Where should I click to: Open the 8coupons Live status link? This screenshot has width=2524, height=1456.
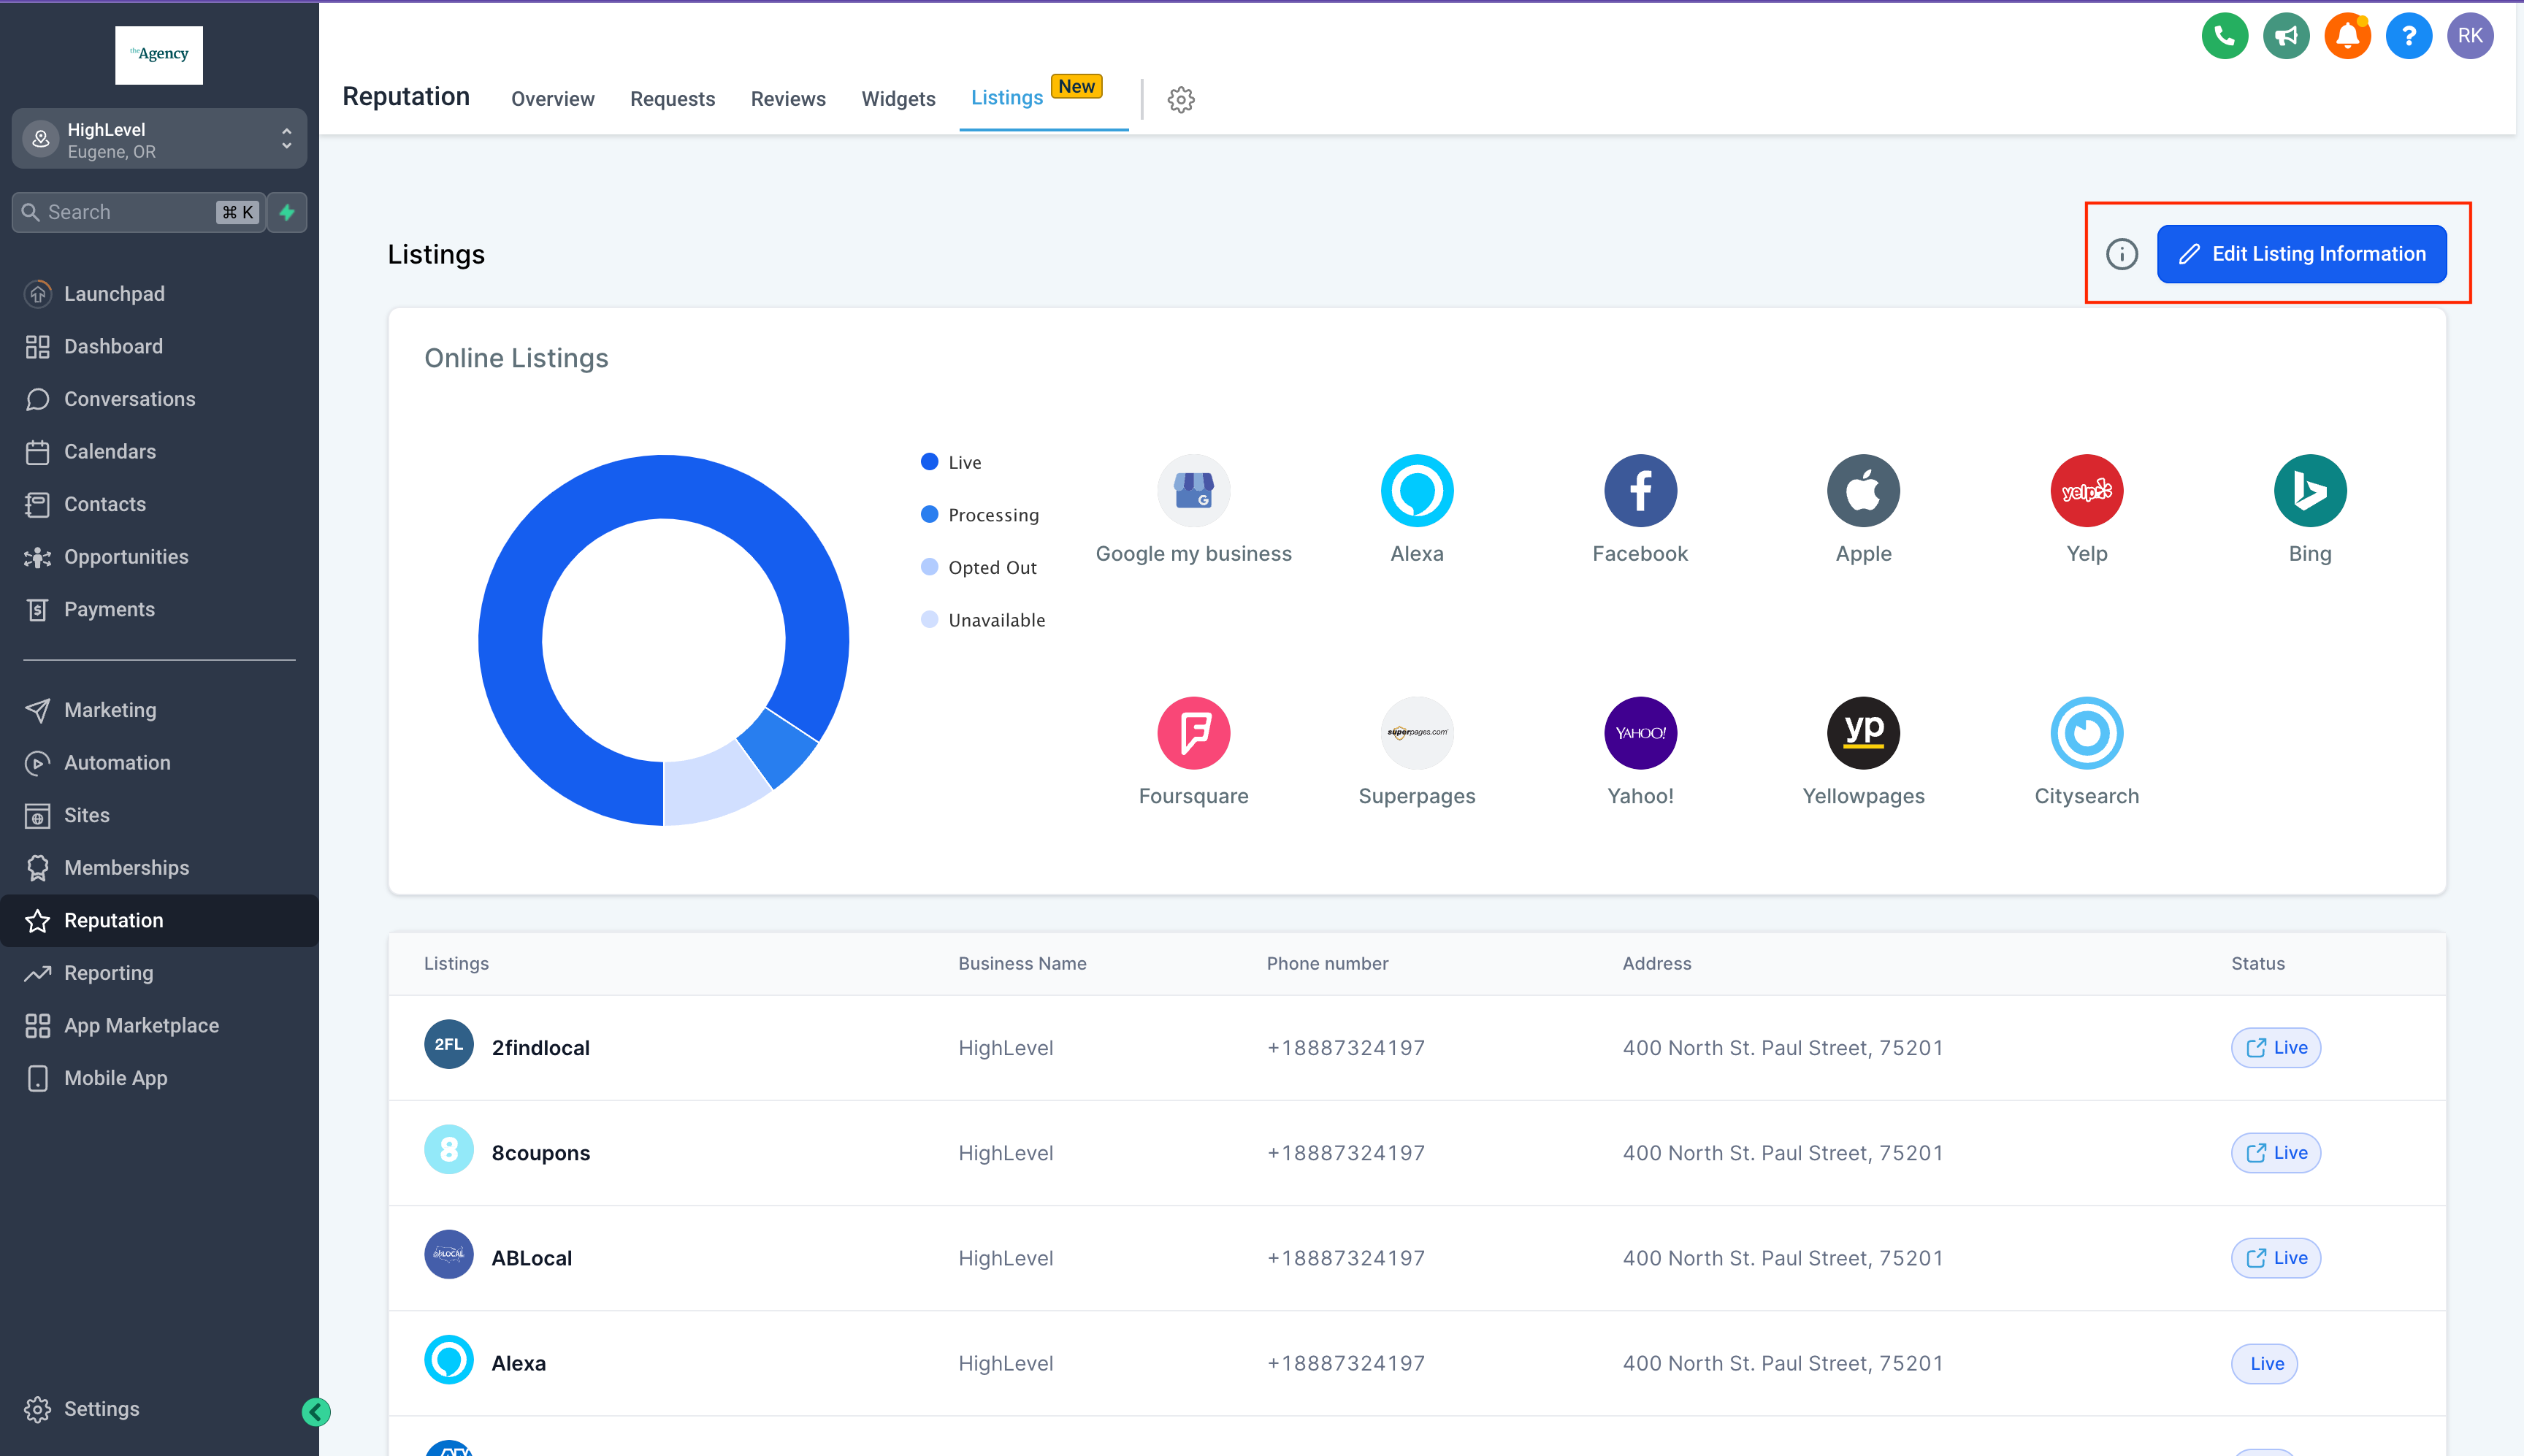click(2275, 1153)
